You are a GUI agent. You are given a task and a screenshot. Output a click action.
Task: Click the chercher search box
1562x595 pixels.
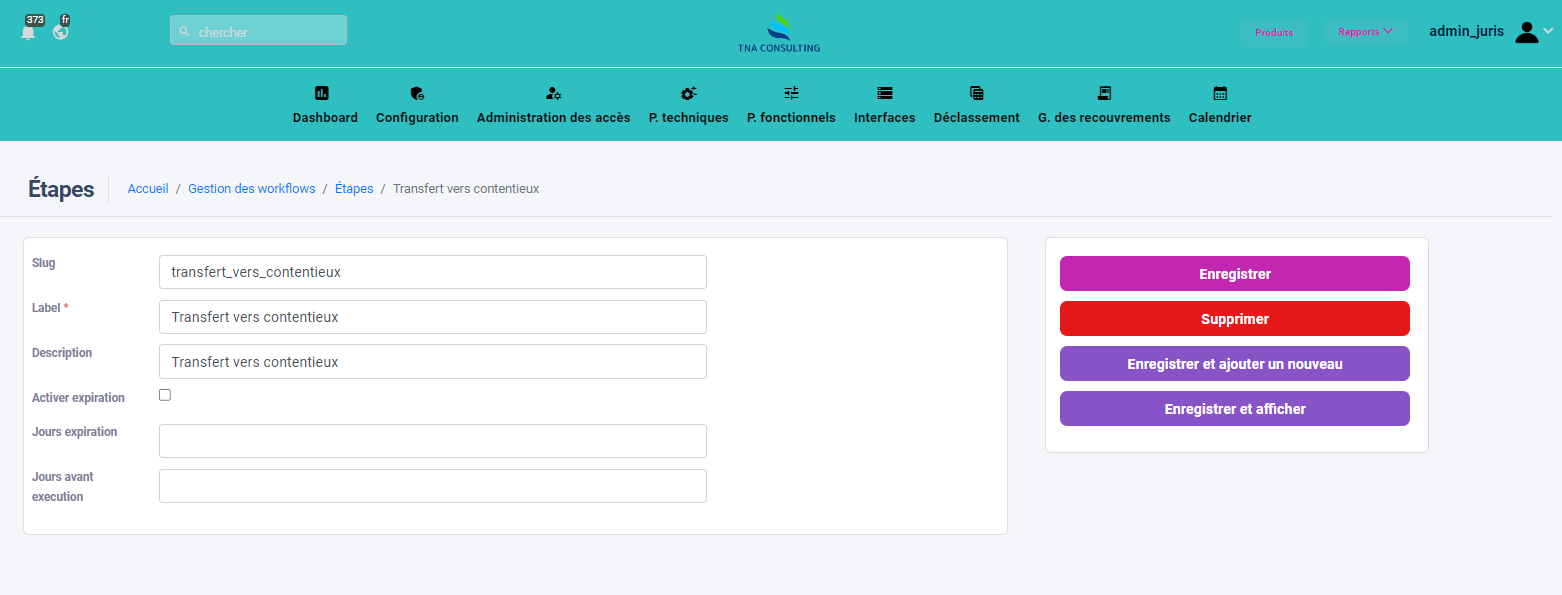pos(258,32)
